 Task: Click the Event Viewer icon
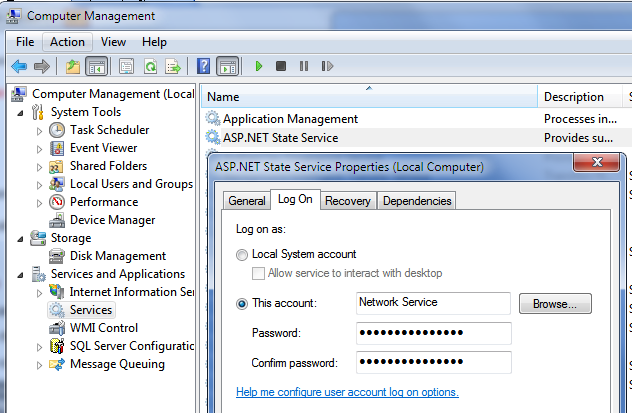pyautogui.click(x=57, y=148)
